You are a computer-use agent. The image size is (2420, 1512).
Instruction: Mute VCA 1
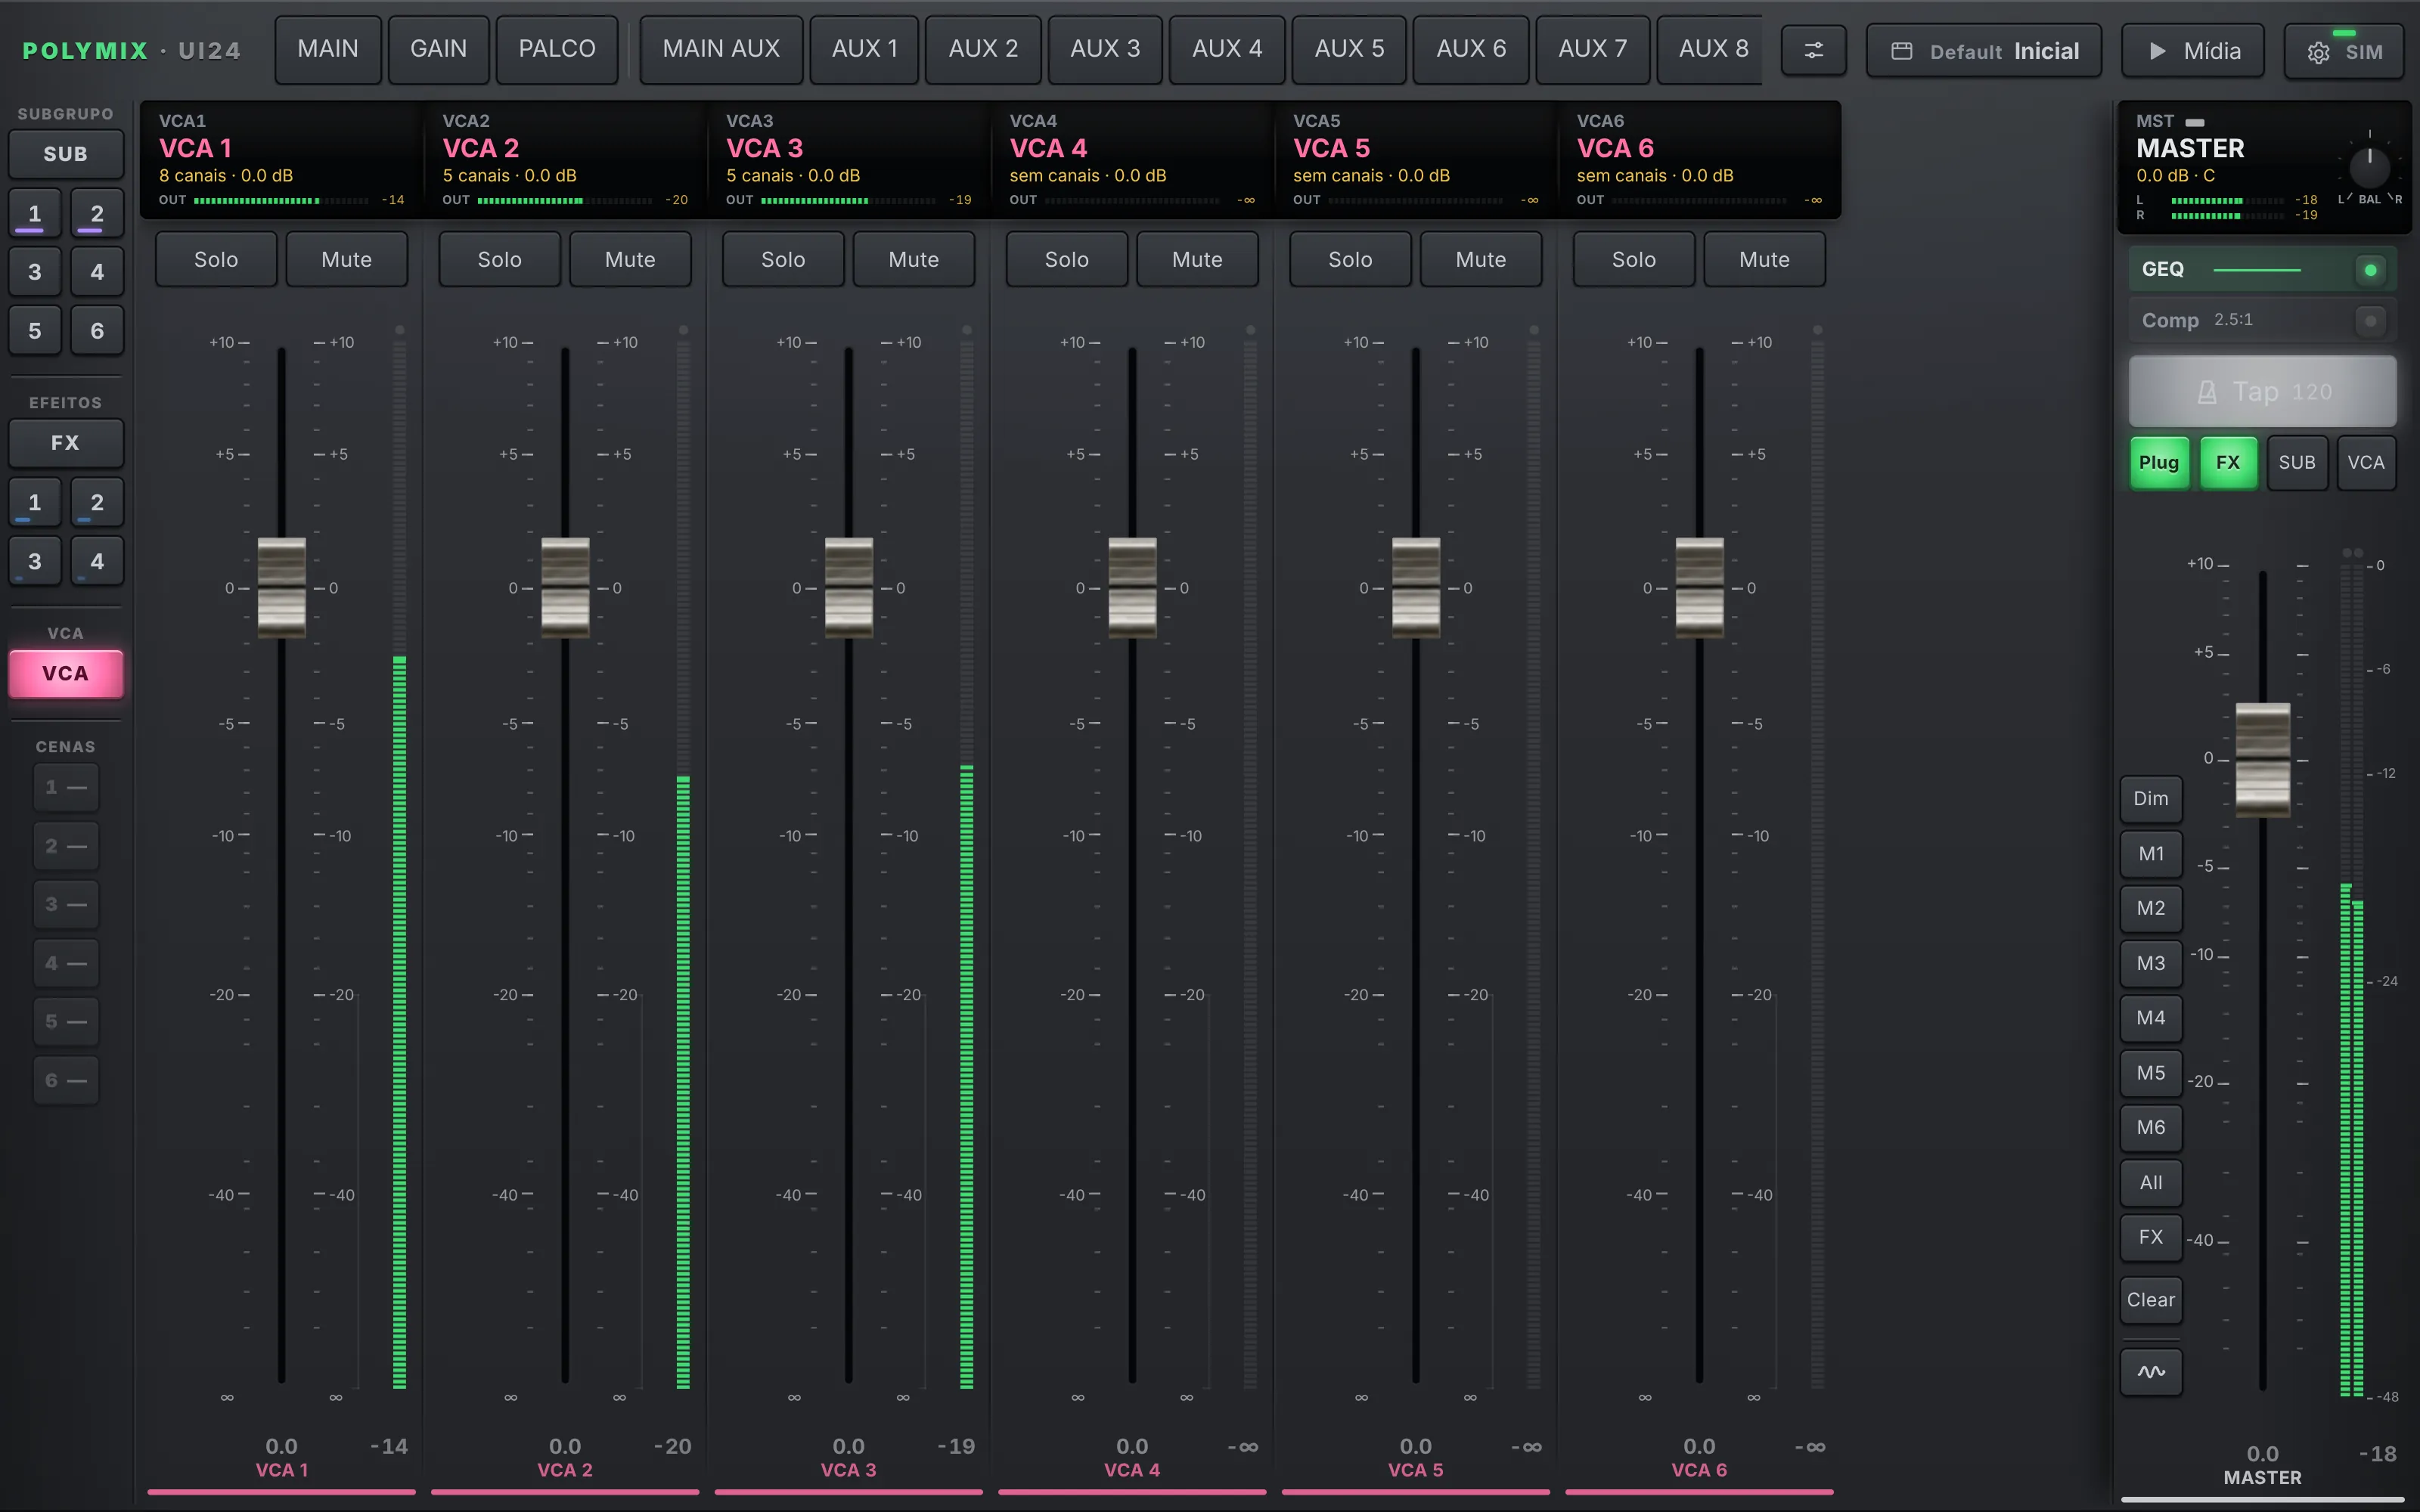(346, 259)
